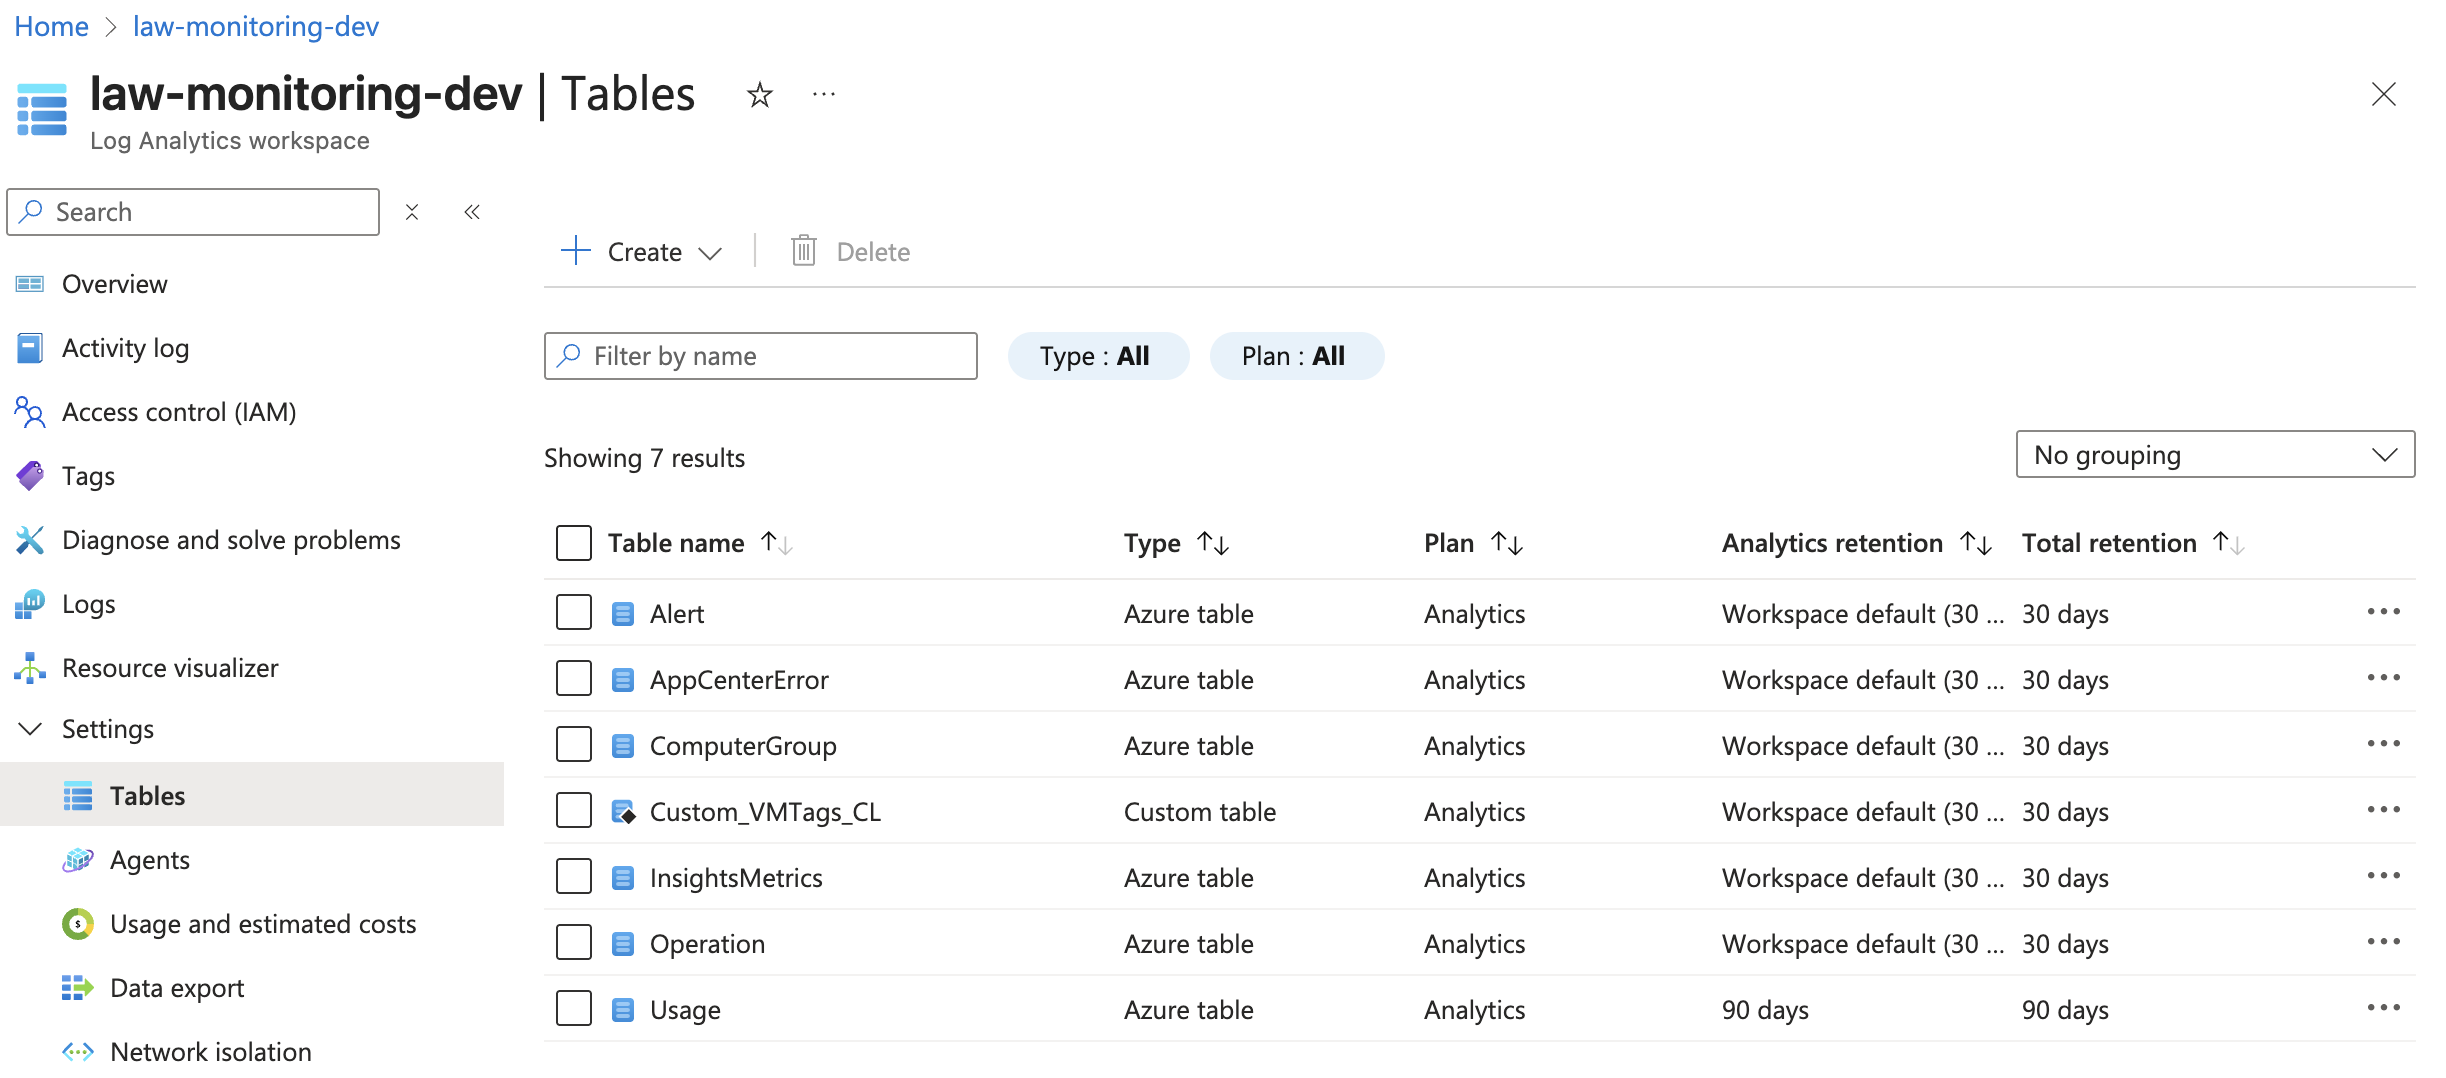This screenshot has height=1078, width=2446.
Task: Open the Create dropdown menu
Action: click(641, 251)
